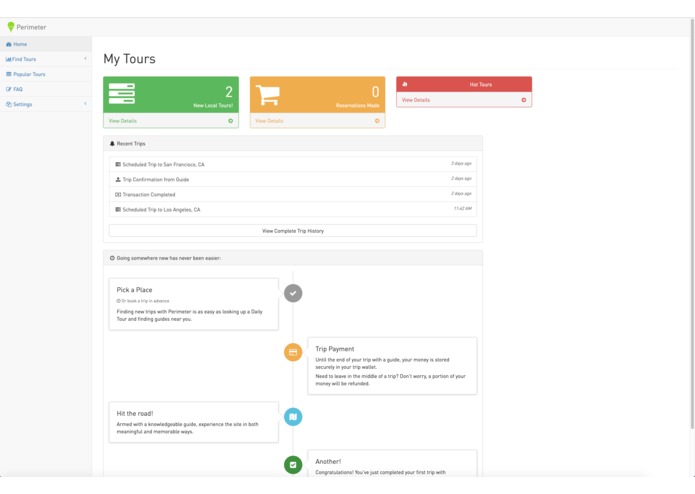Click View Details under Reservations Made
The width and height of the screenshot is (695, 494).
tap(269, 121)
